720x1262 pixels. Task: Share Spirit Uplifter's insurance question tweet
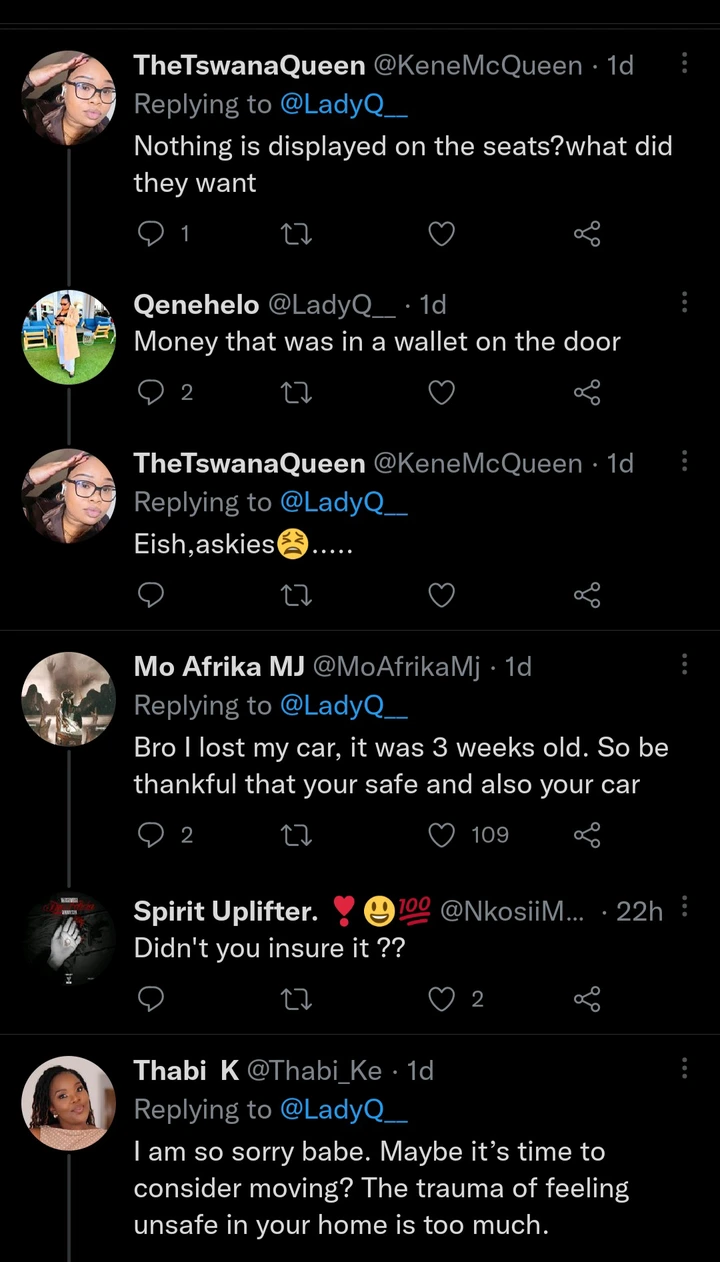pyautogui.click(x=587, y=998)
